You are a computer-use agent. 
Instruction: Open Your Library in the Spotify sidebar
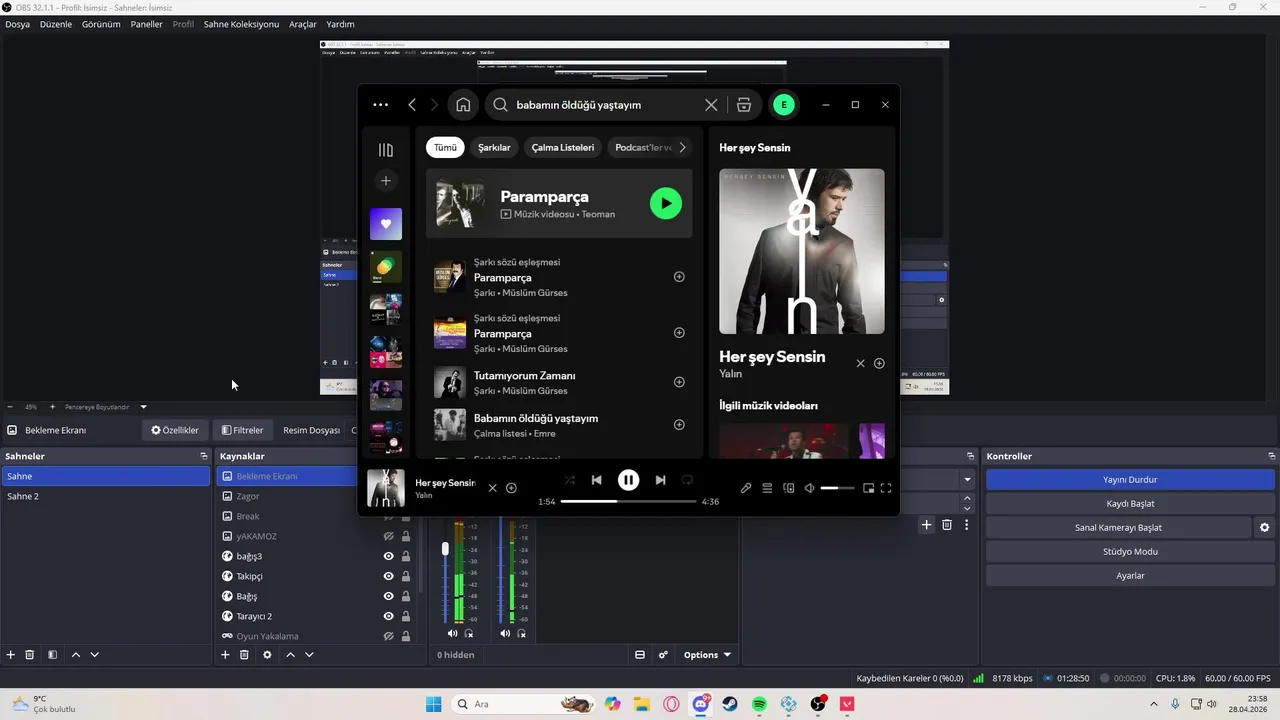(x=386, y=150)
